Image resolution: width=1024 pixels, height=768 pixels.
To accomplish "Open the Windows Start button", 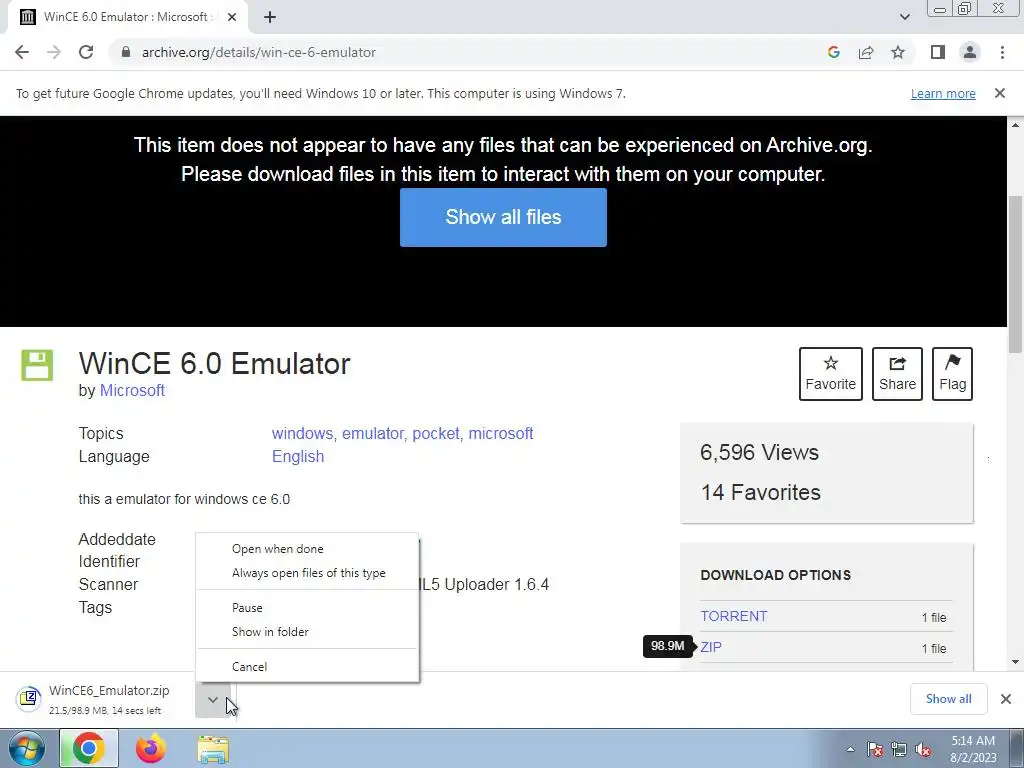I will click(26, 748).
